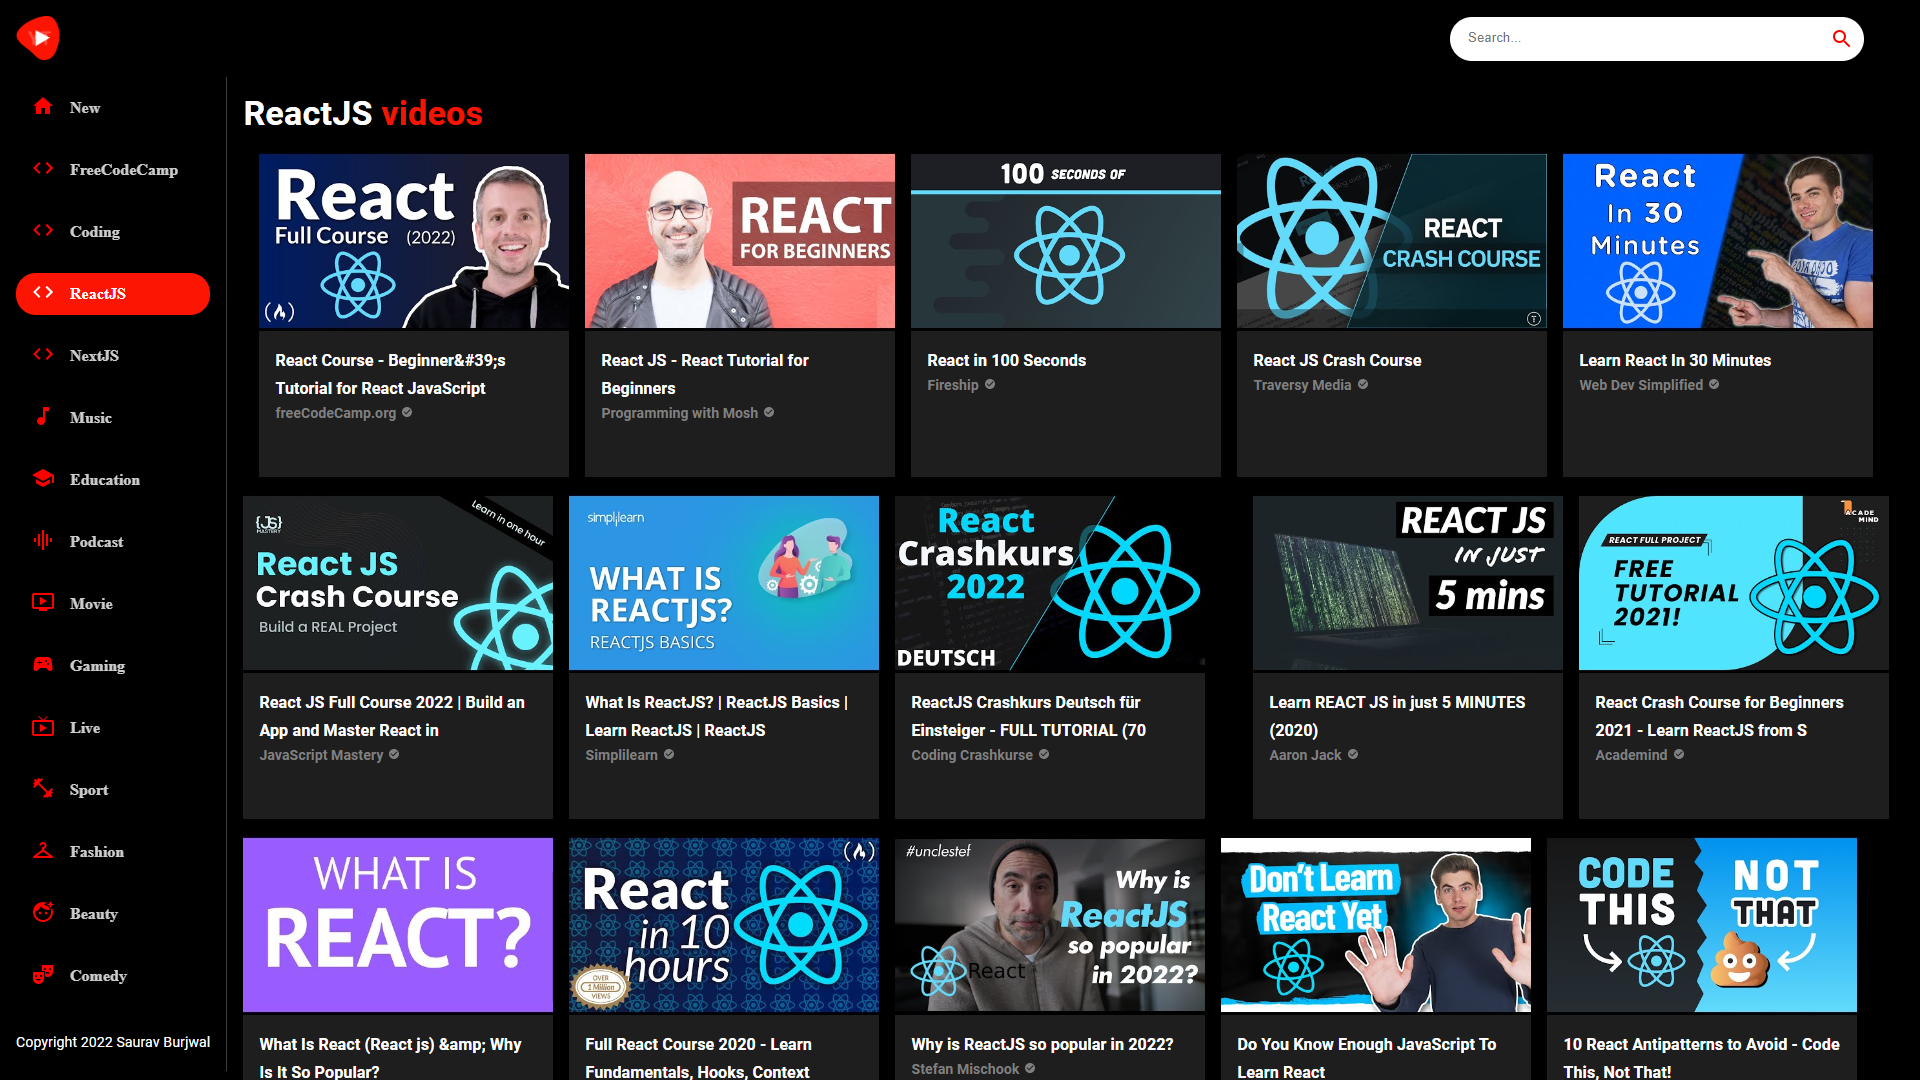Open Code This Not That thumbnail

click(x=1702, y=925)
